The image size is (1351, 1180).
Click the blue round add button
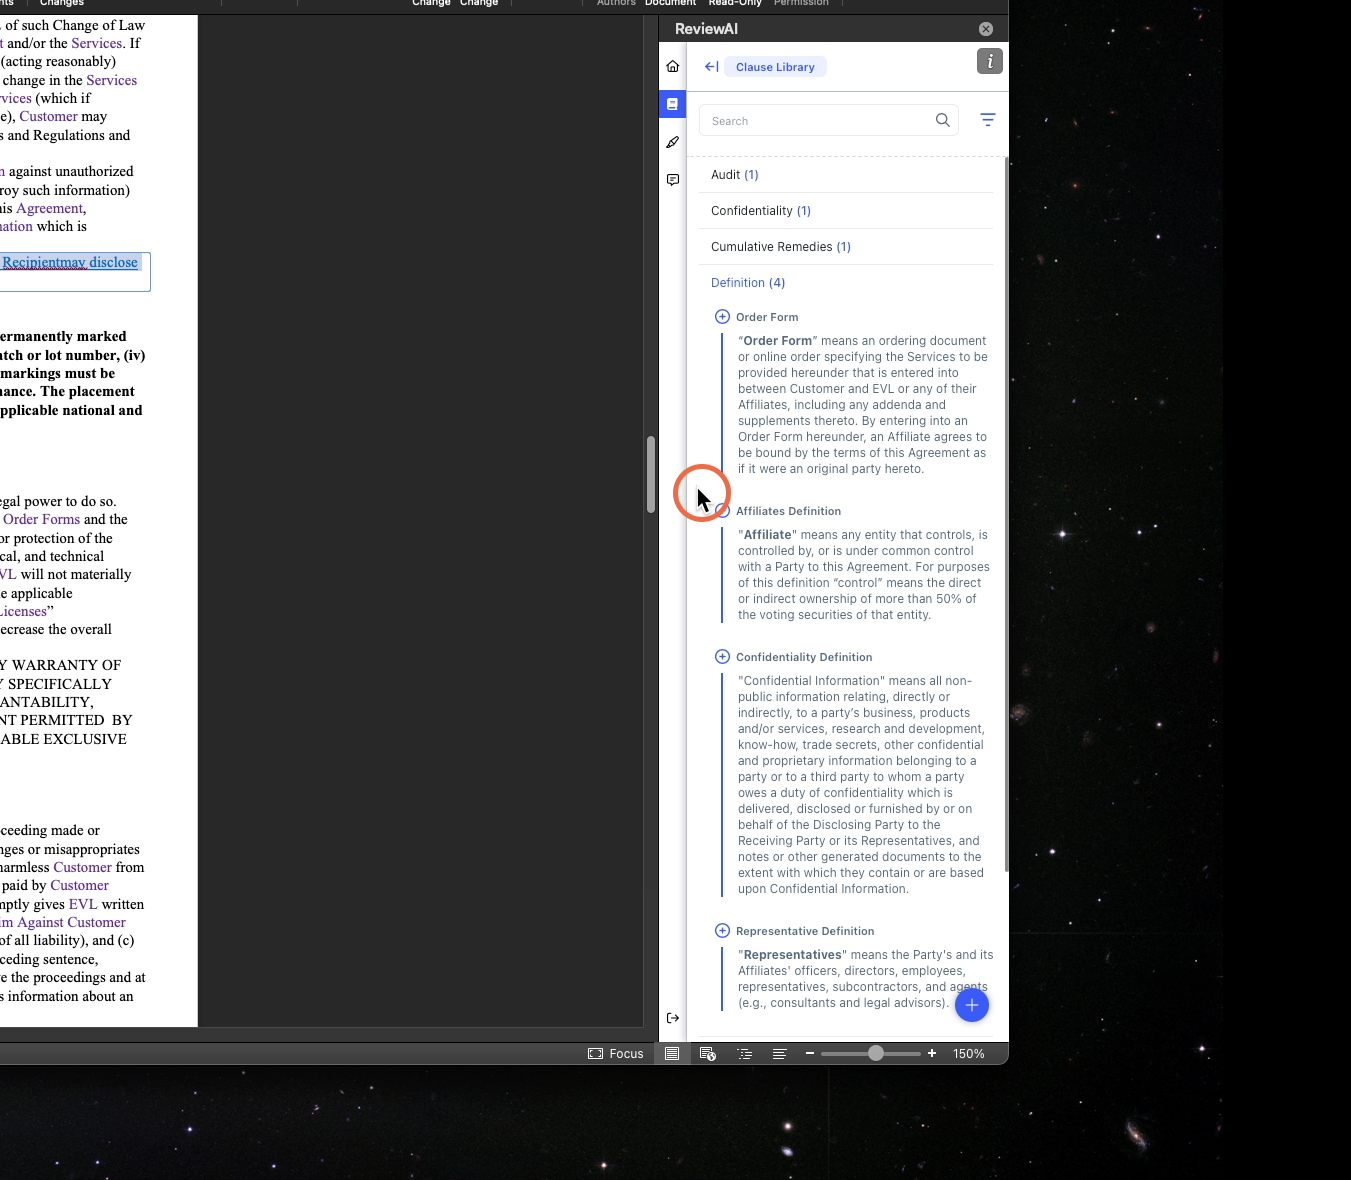pyautogui.click(x=972, y=1005)
